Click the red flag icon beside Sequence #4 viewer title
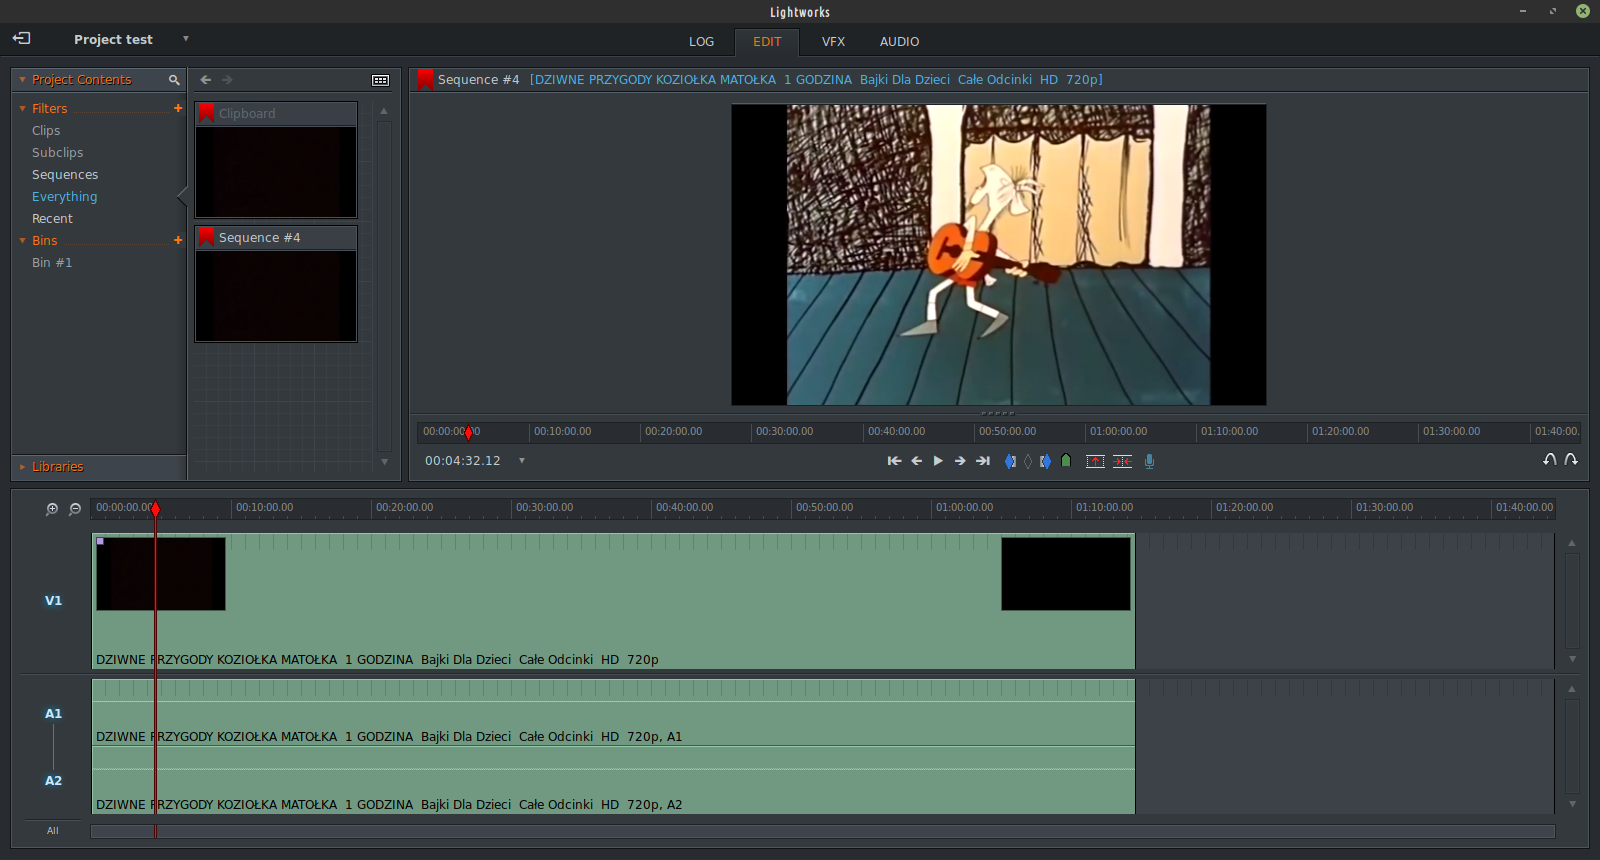The height and width of the screenshot is (860, 1600). 425,79
